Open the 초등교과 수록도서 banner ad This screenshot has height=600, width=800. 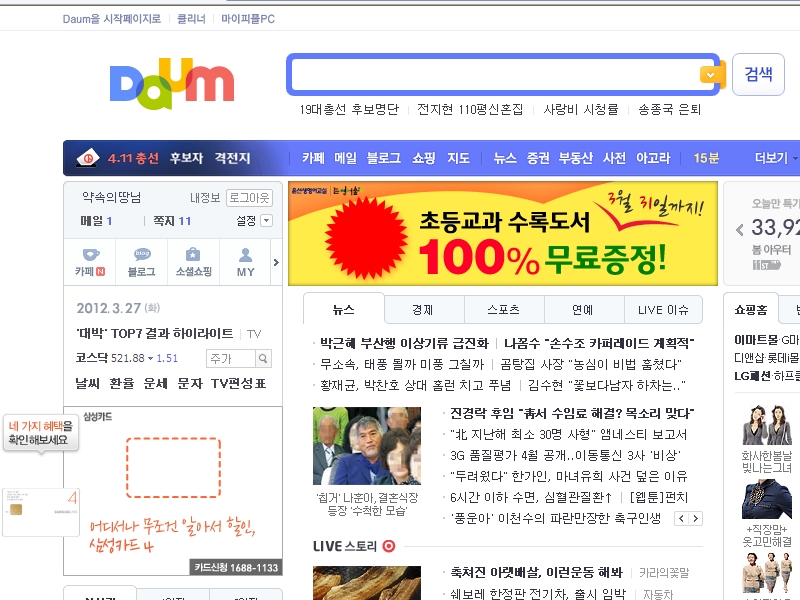pyautogui.click(x=503, y=234)
